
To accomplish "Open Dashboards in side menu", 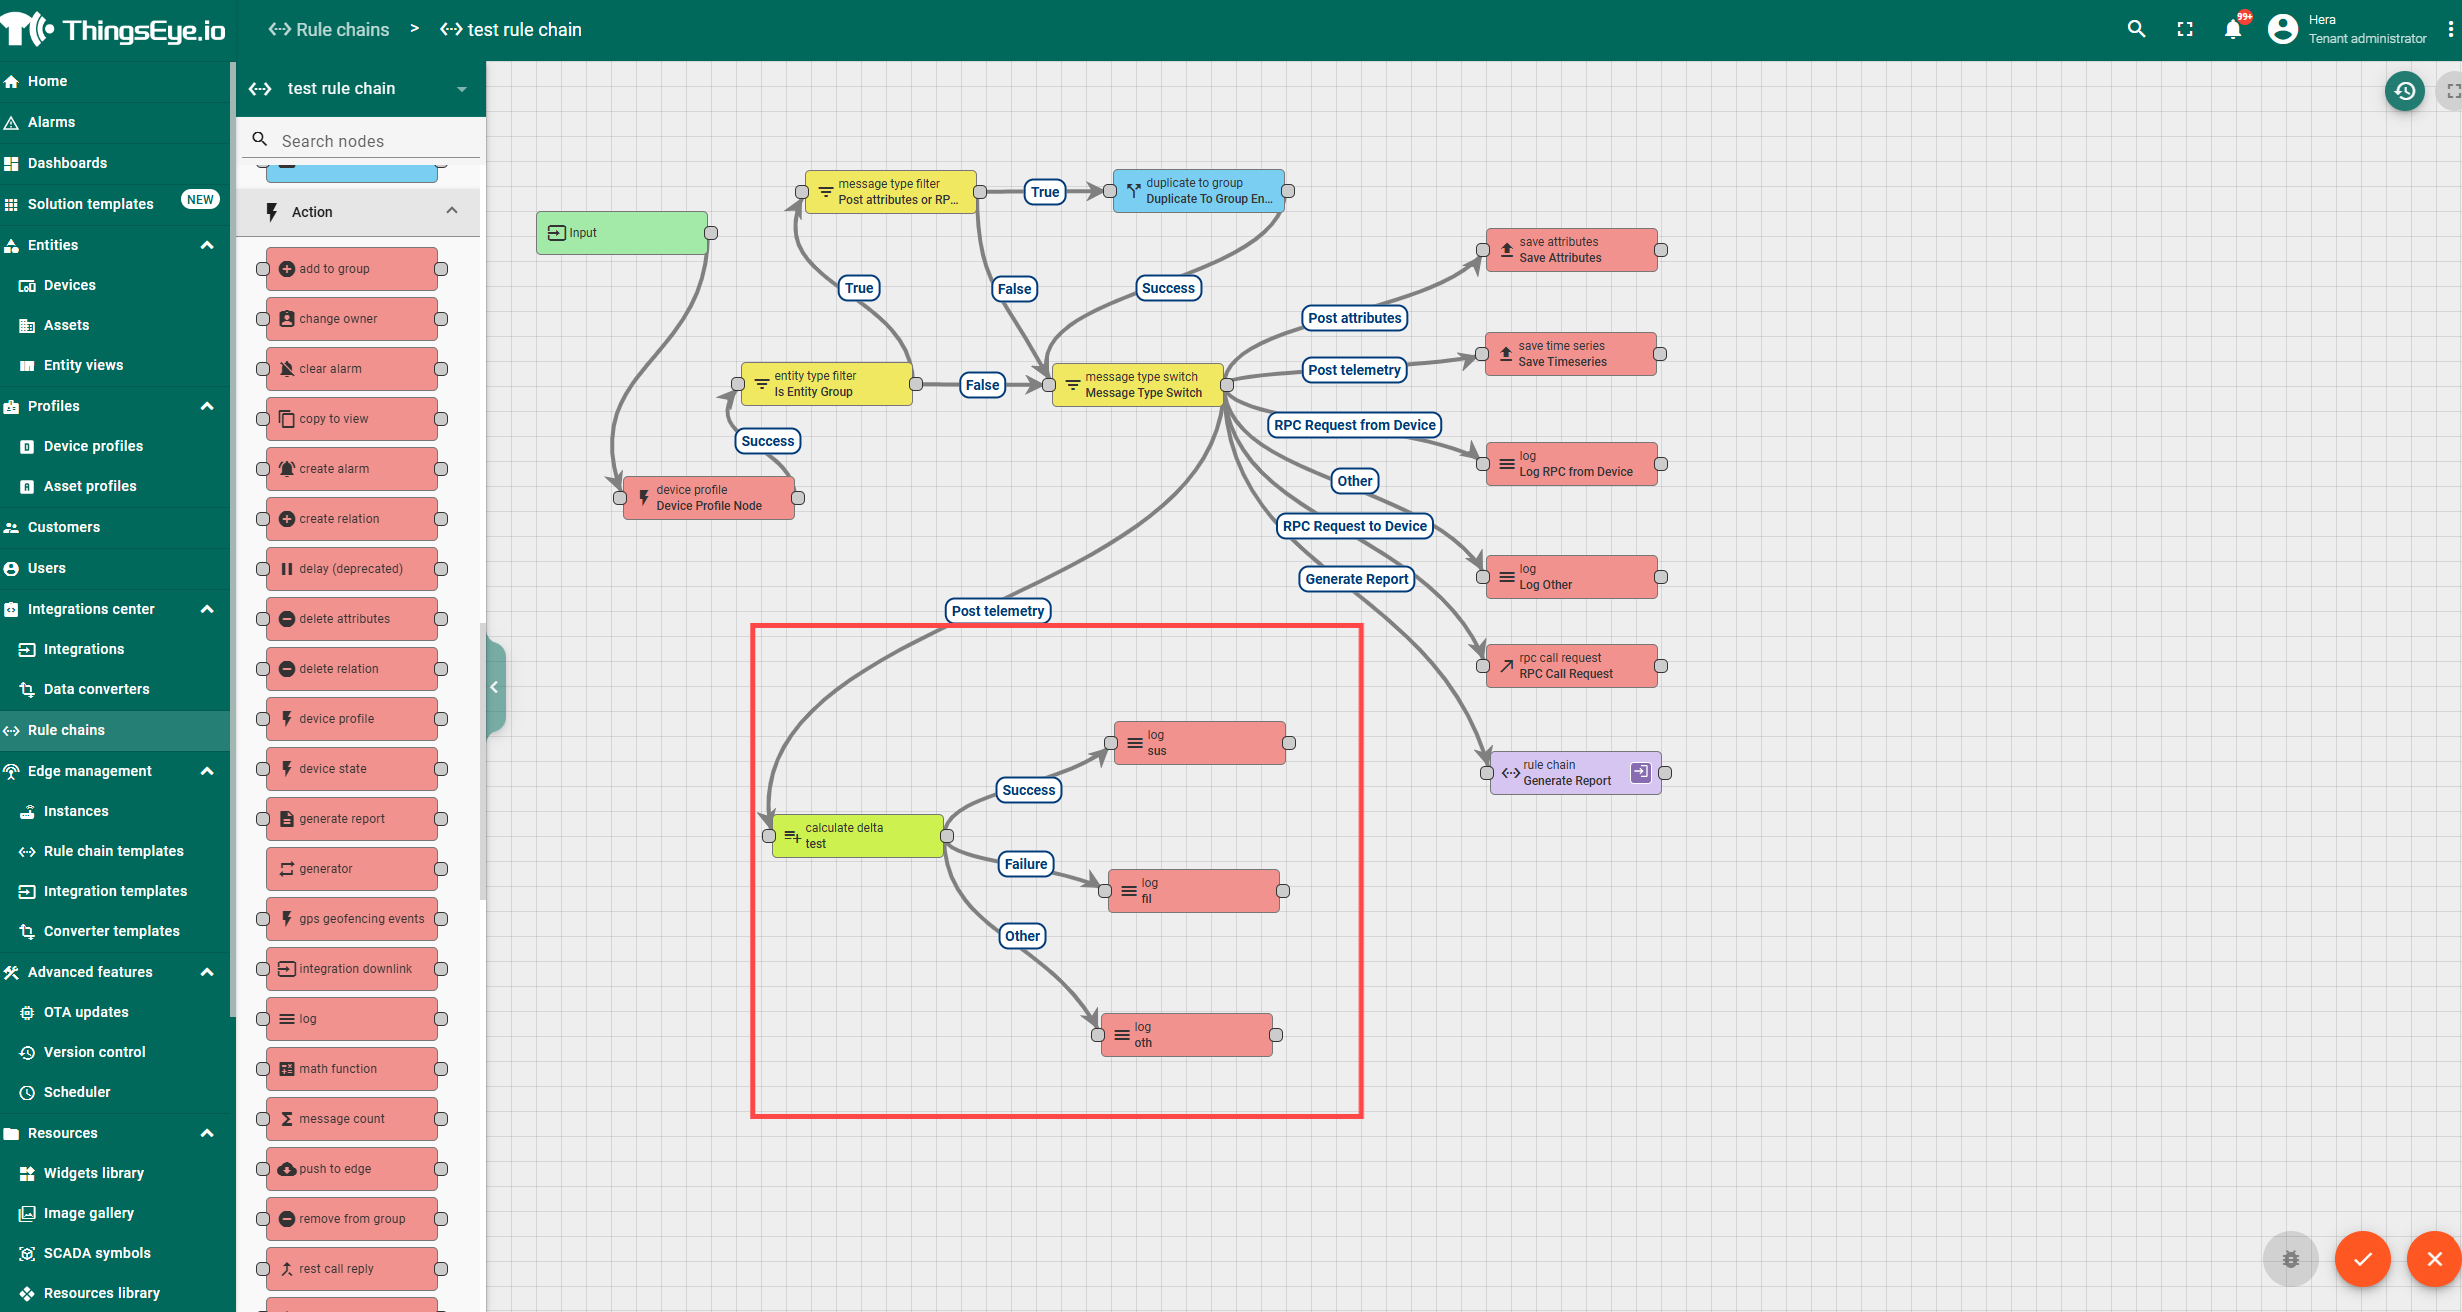I will coord(67,163).
